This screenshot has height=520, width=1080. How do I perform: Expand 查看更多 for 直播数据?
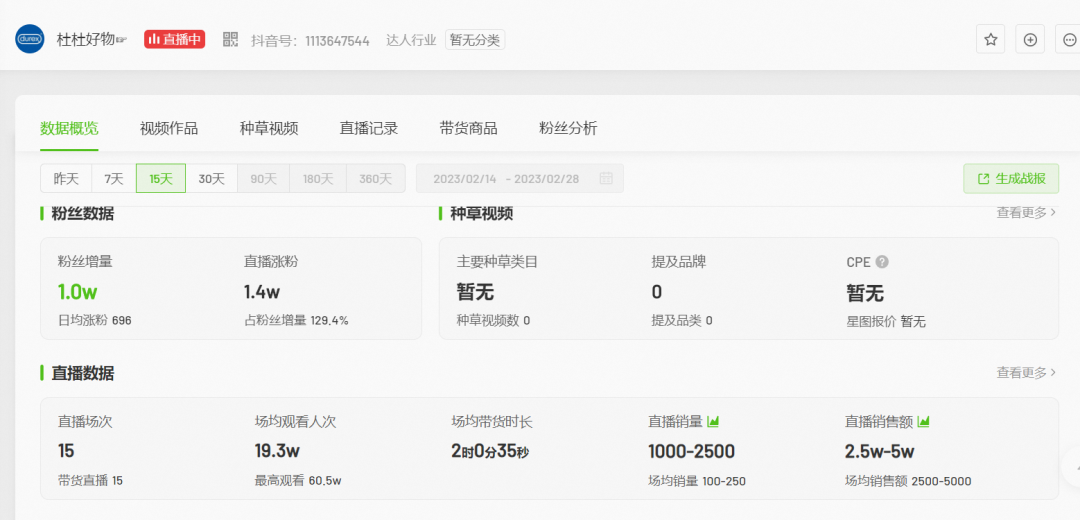tap(1026, 372)
